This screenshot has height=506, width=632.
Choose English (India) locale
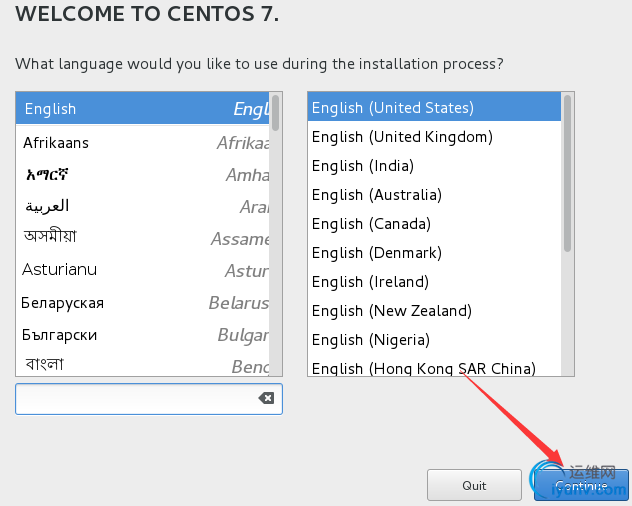(x=434, y=166)
